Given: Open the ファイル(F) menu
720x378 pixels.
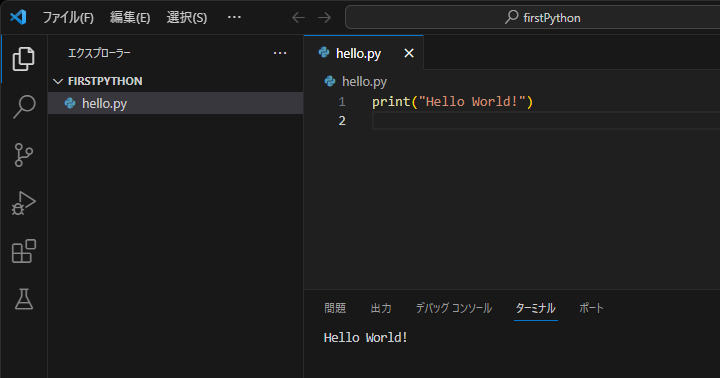Looking at the screenshot, I should (68, 17).
